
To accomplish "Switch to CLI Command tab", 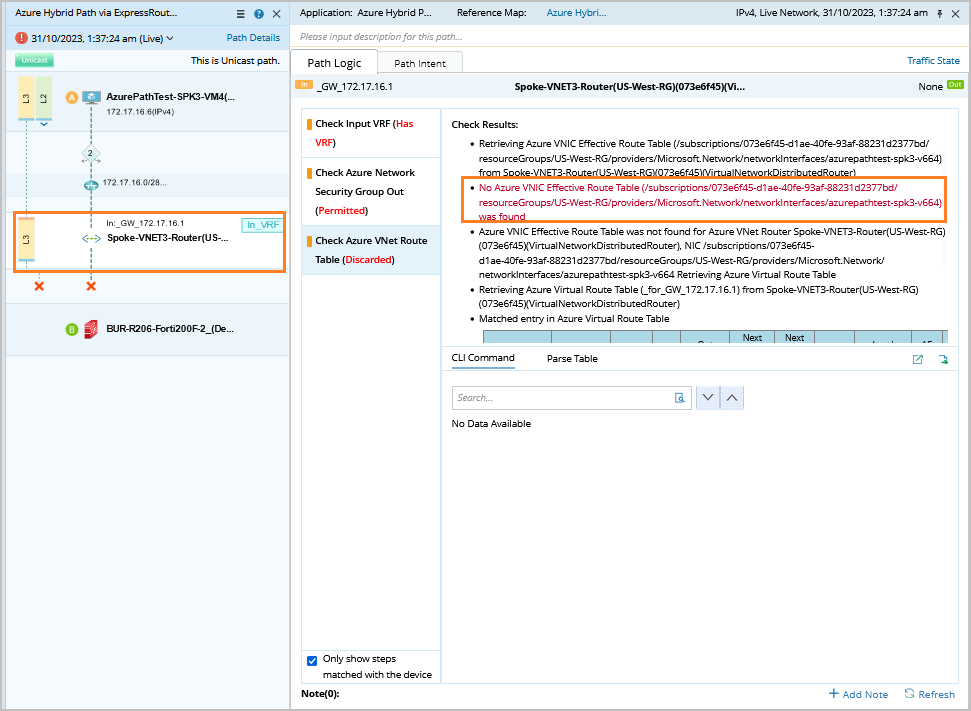I will [483, 358].
